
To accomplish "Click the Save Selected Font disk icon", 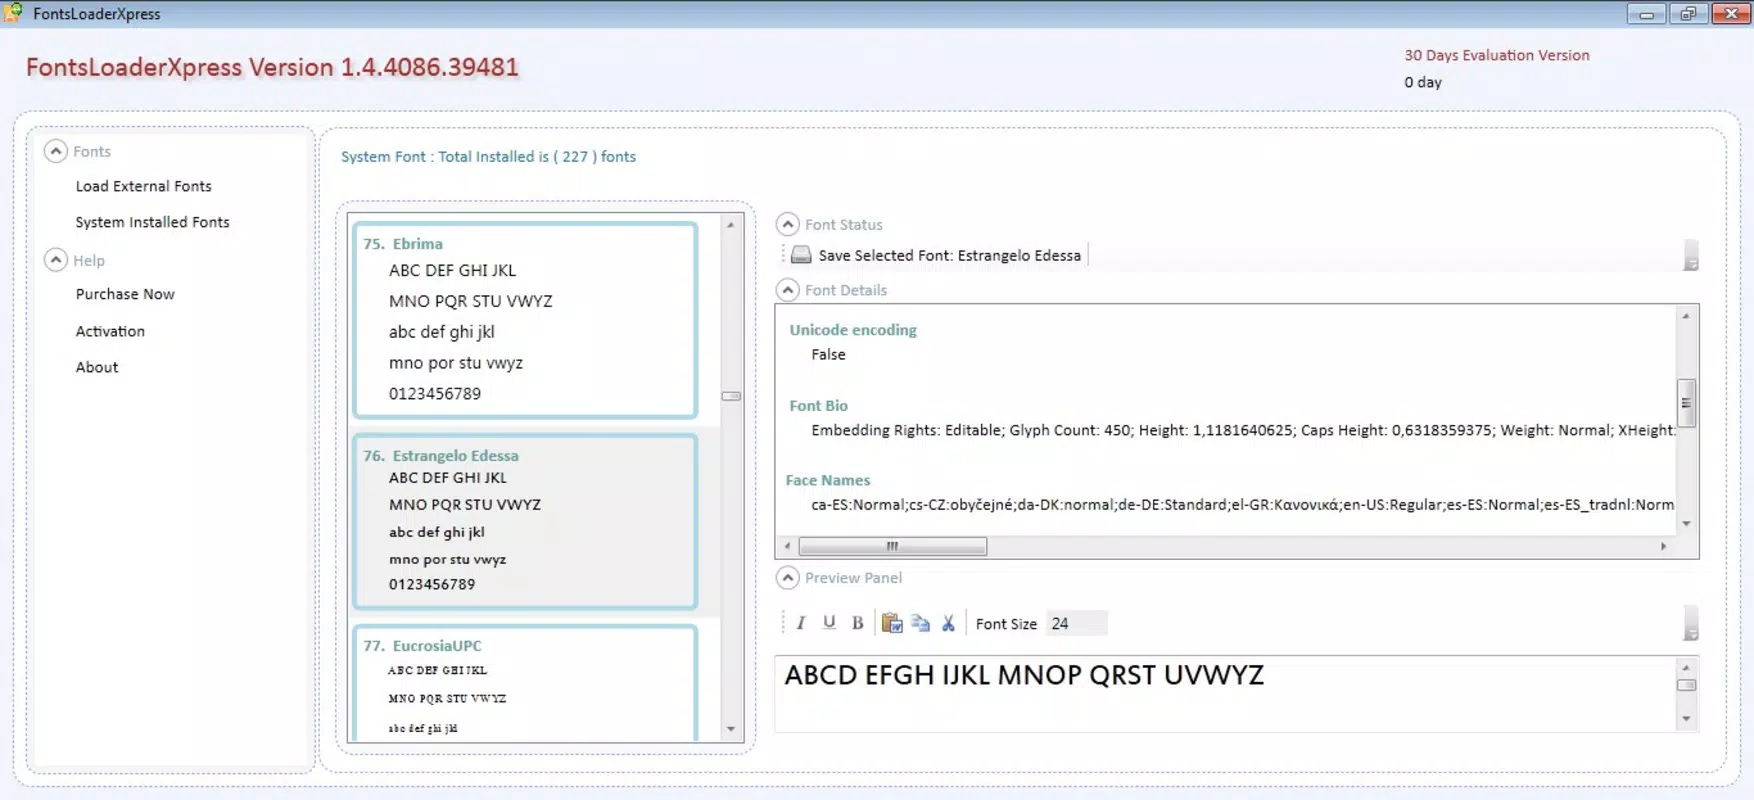I will [x=801, y=255].
